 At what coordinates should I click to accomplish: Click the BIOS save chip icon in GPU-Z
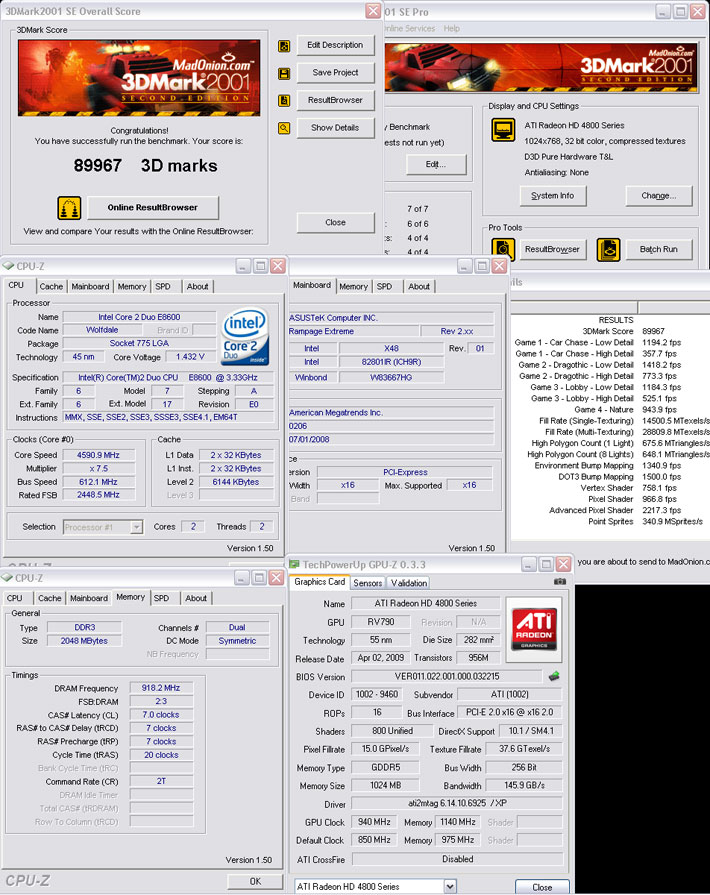(x=554, y=676)
